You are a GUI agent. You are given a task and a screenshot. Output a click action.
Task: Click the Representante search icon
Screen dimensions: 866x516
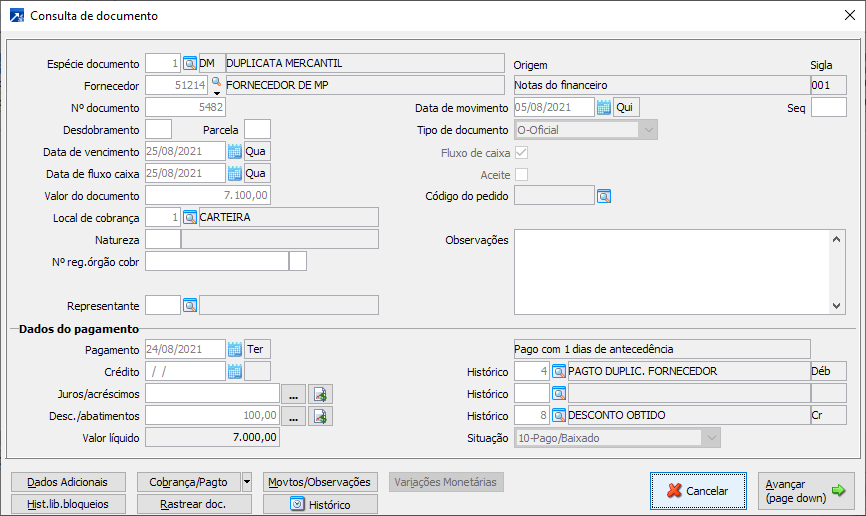(x=190, y=305)
